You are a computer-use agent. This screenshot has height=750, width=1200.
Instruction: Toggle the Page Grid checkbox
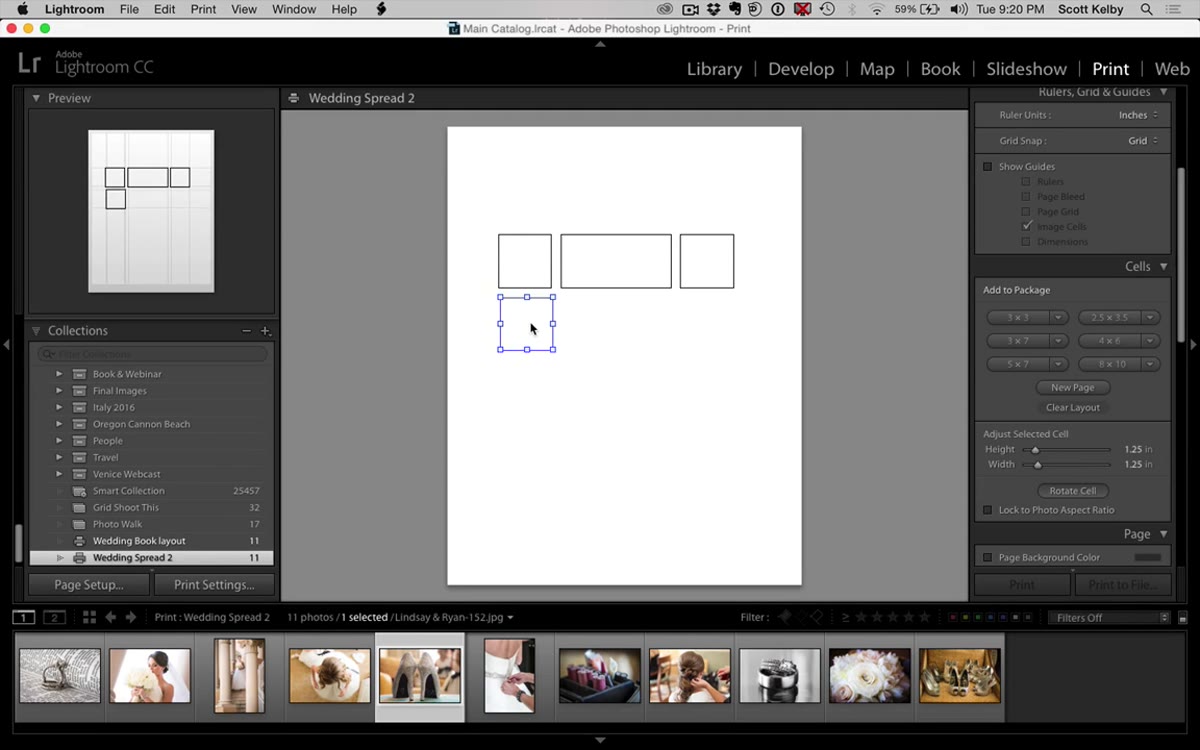1026,212
